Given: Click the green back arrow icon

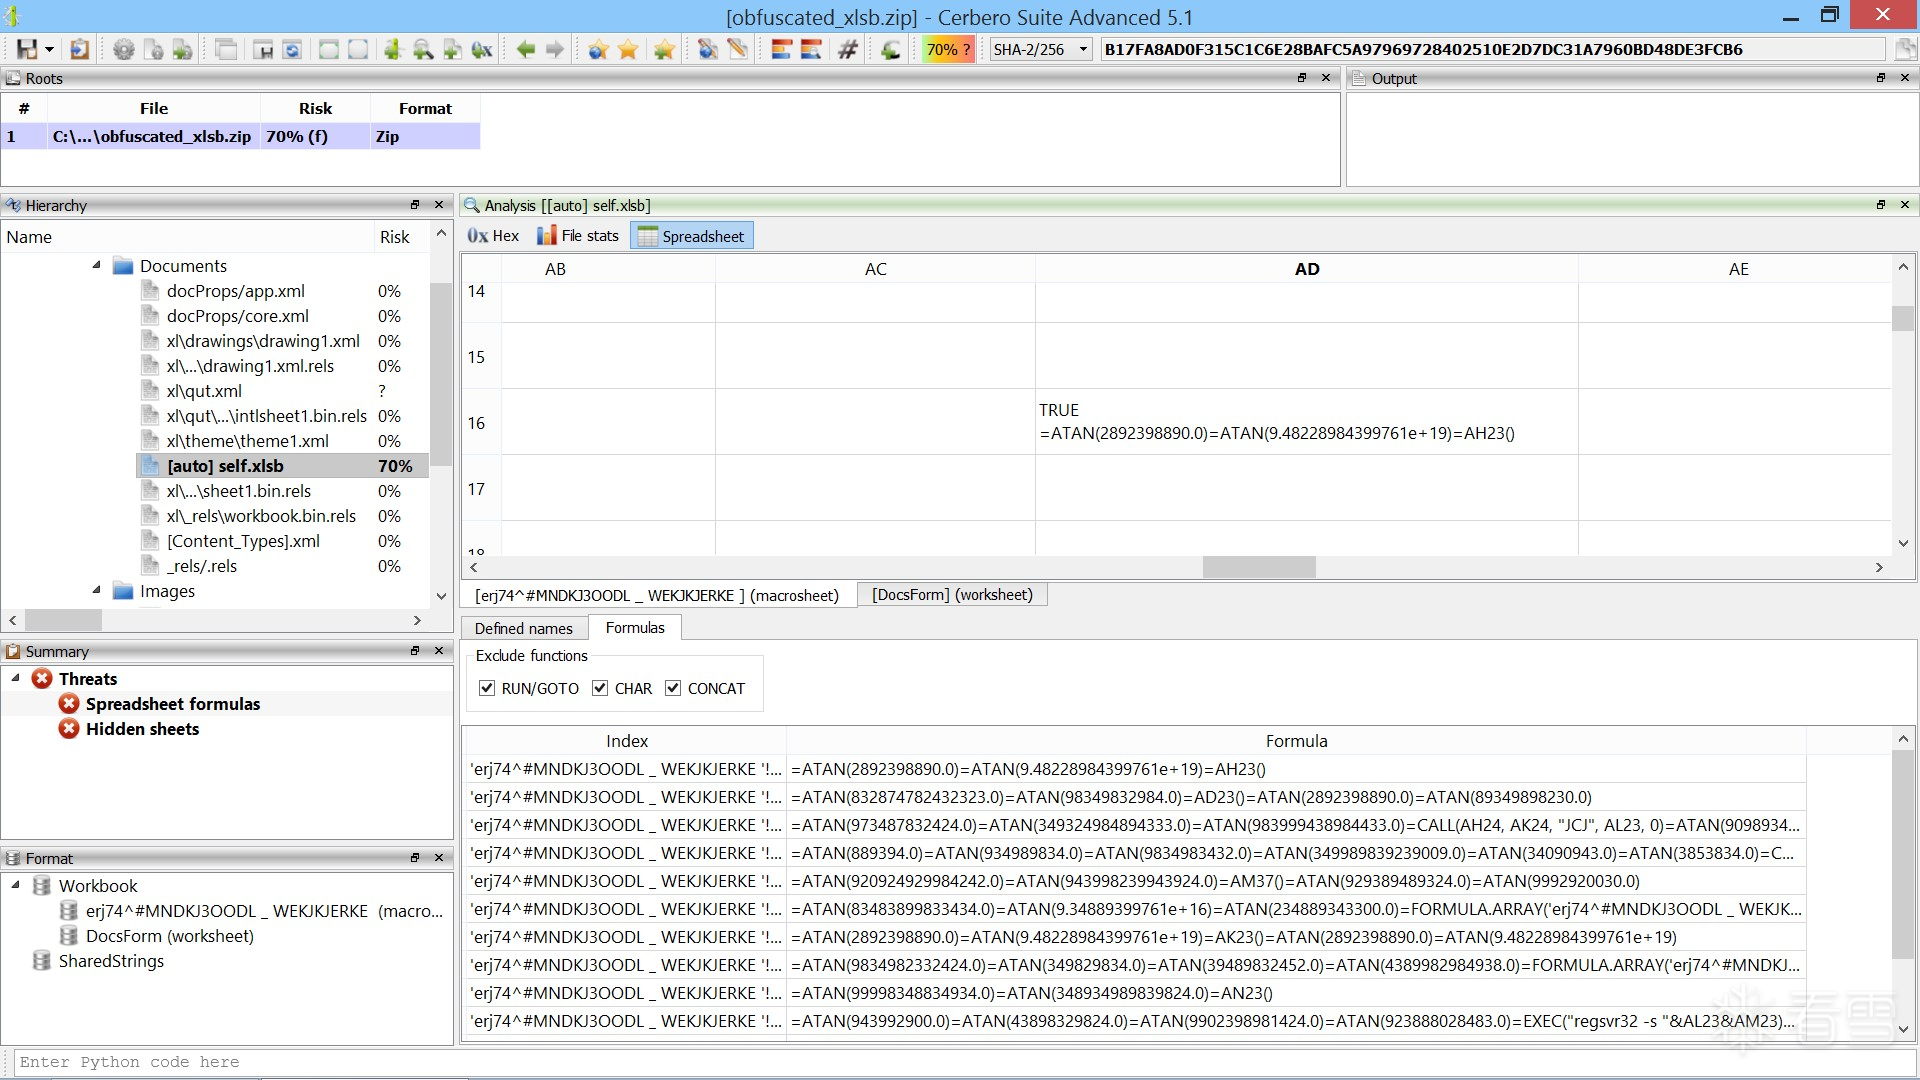Looking at the screenshot, I should [525, 49].
